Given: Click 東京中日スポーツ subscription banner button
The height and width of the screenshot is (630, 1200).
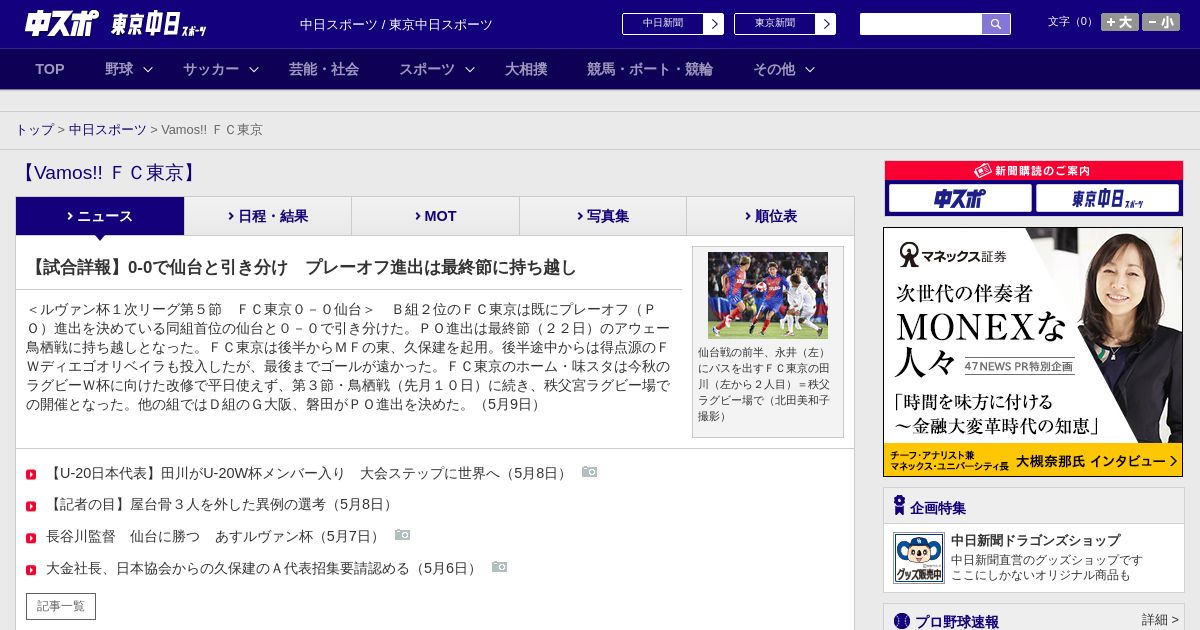Looking at the screenshot, I should click(x=1107, y=198).
